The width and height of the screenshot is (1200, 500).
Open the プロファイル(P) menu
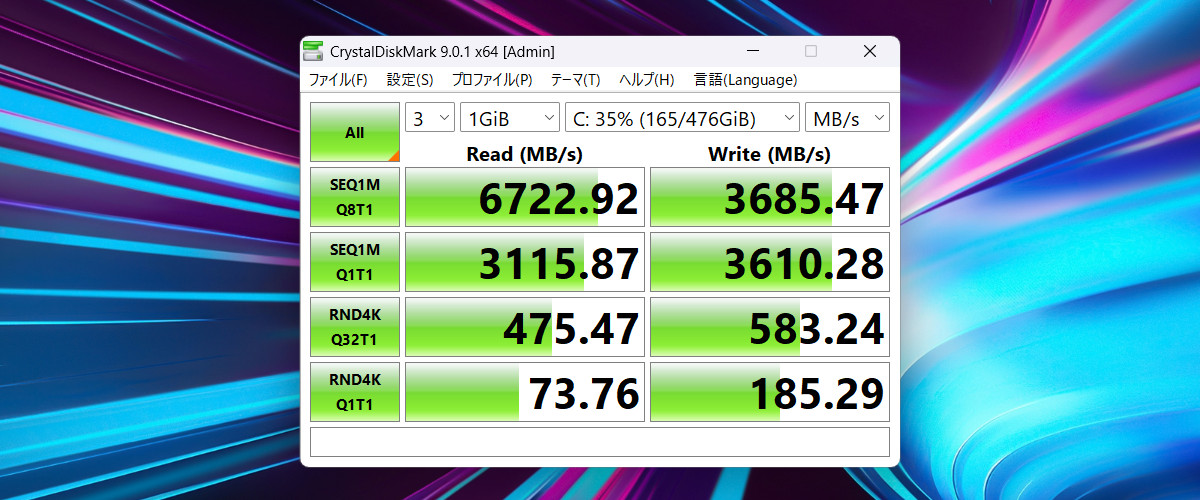click(491, 80)
